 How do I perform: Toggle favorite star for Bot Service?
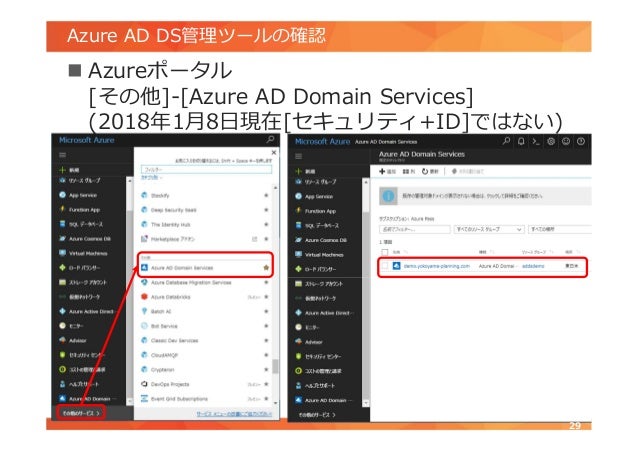pyautogui.click(x=266, y=326)
